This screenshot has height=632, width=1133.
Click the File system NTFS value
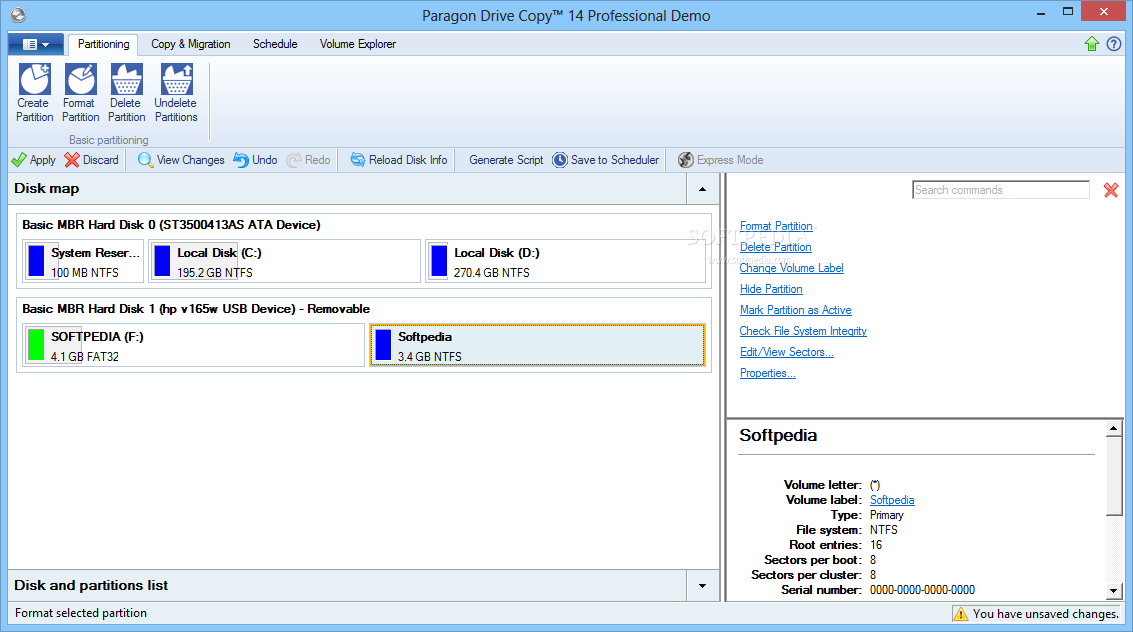pos(884,530)
